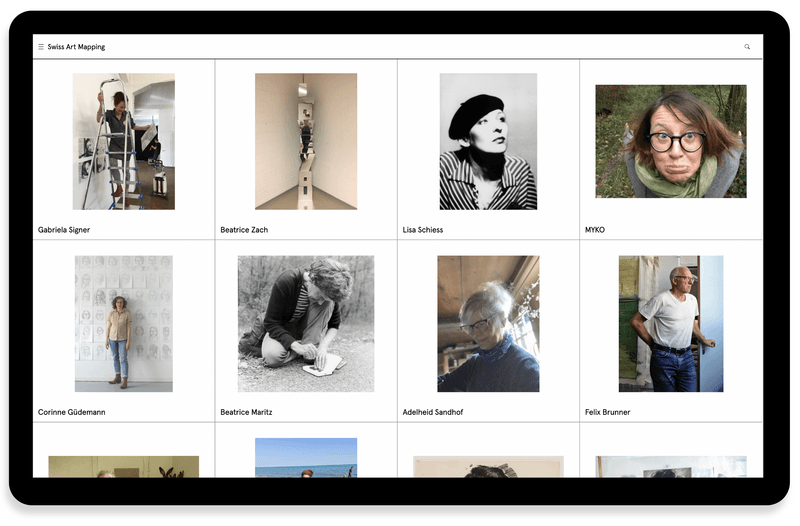This screenshot has width=800, height=526.
Task: Click the Beatrice Maritz name label
Action: pyautogui.click(x=246, y=412)
